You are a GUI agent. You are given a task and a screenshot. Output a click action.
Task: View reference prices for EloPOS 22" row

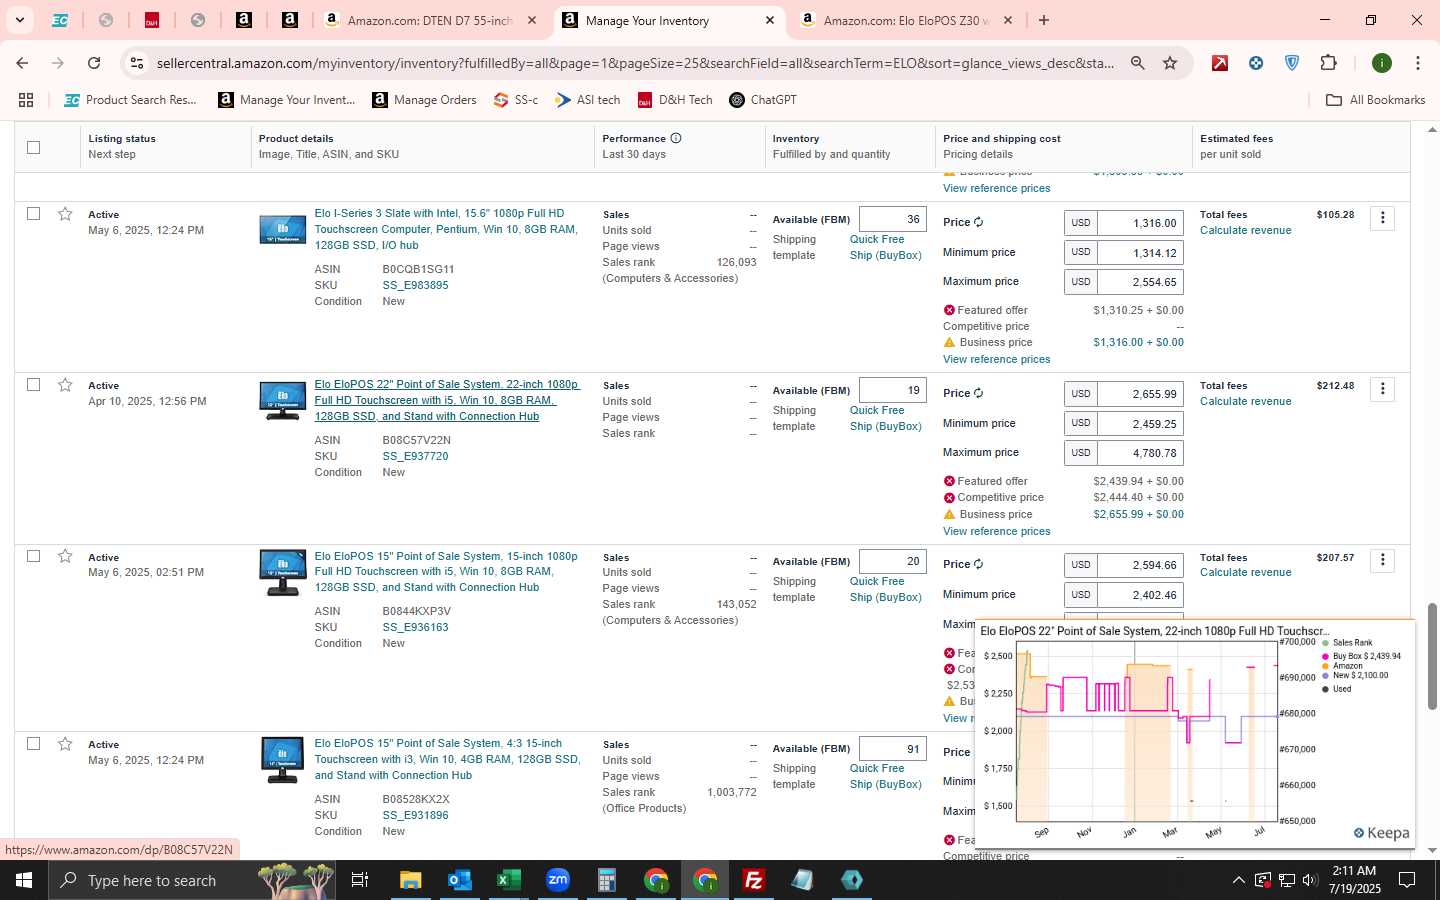coord(996,531)
